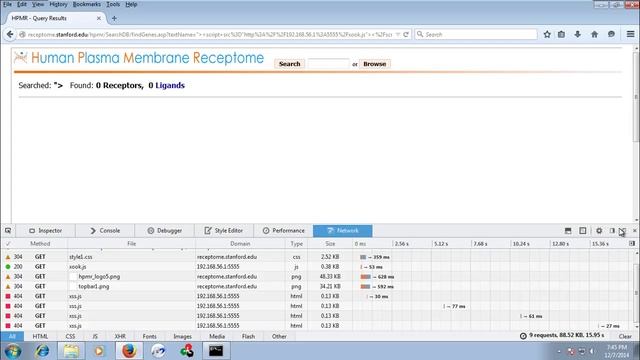The height and width of the screenshot is (360, 640).
Task: Open the Downloads arrow icon
Action: [x=578, y=35]
